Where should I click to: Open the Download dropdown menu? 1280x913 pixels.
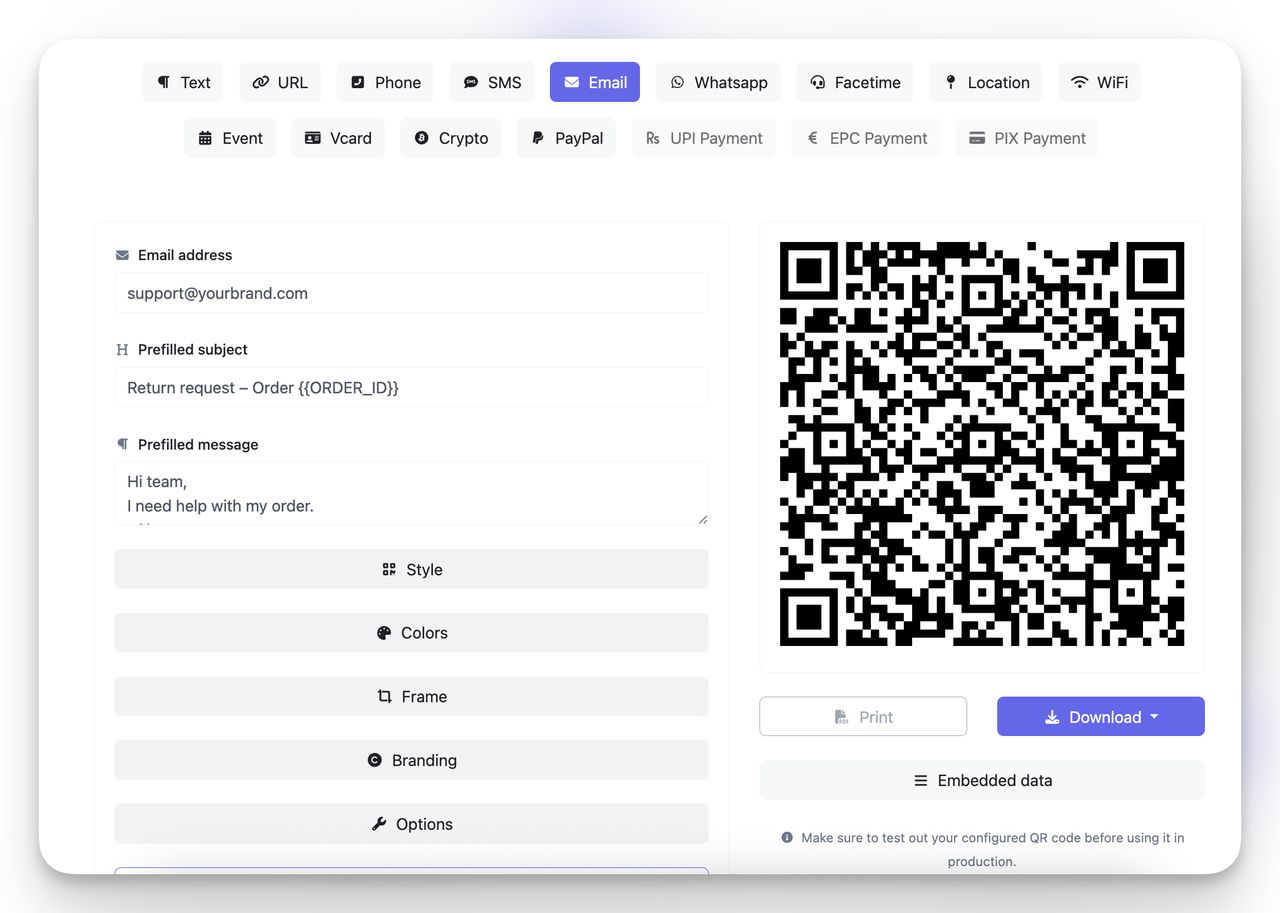pyautogui.click(x=1101, y=717)
